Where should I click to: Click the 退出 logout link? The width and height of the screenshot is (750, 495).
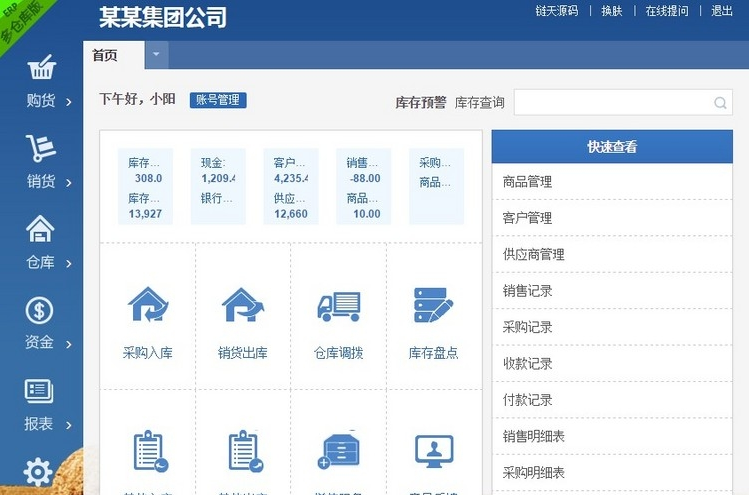[x=721, y=11]
